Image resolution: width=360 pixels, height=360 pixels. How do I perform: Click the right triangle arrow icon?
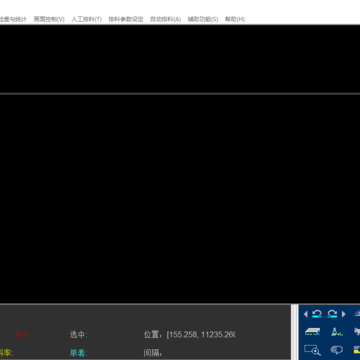point(344,314)
